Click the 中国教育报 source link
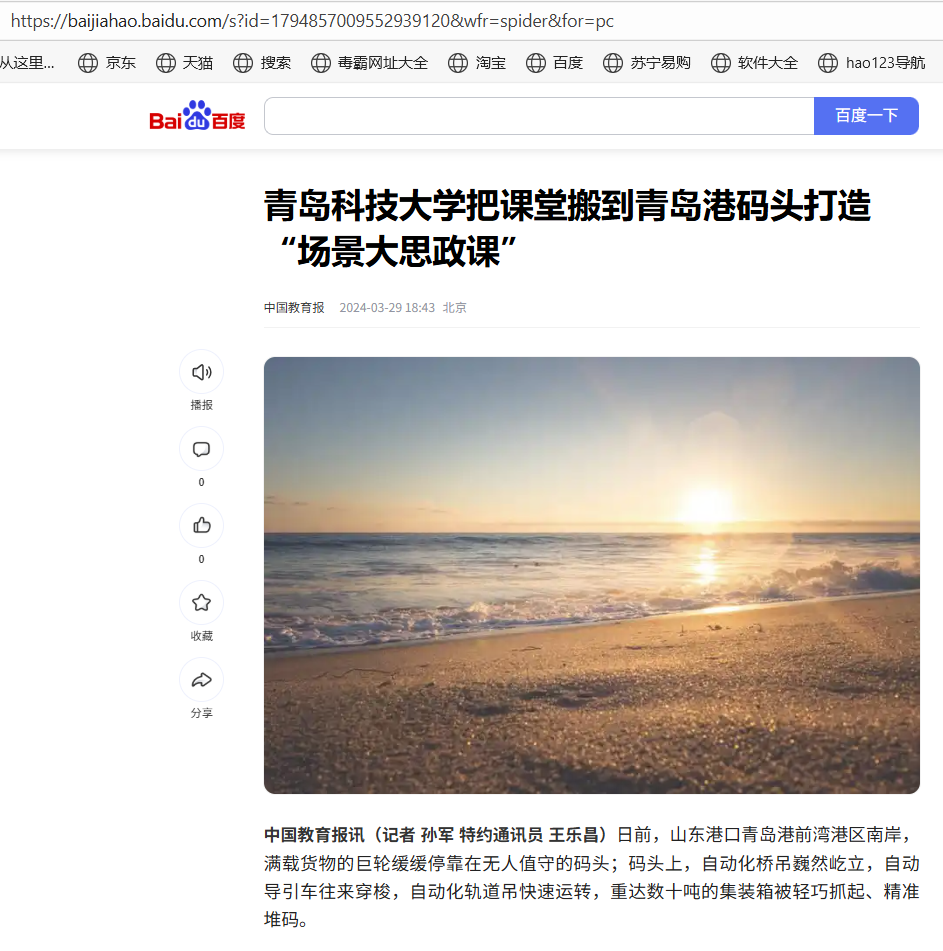The width and height of the screenshot is (943, 951). 294,307
